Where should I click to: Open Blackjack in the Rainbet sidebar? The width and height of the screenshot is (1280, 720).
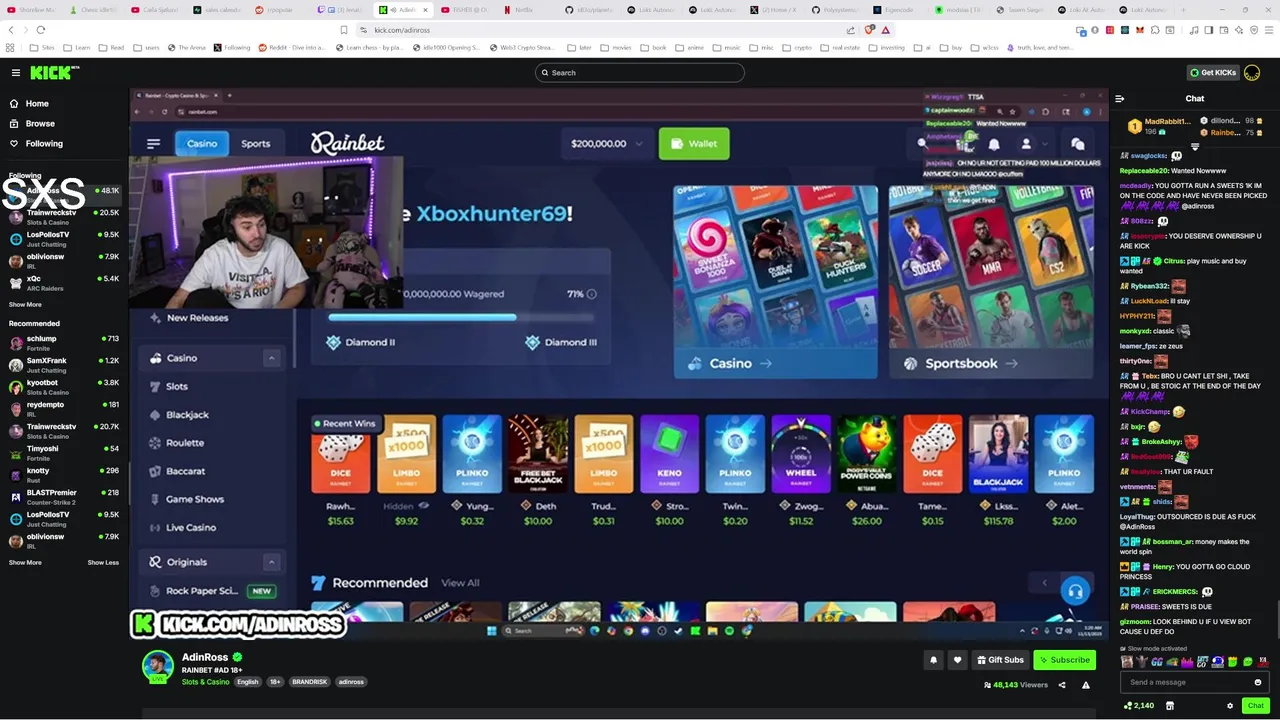(x=187, y=414)
